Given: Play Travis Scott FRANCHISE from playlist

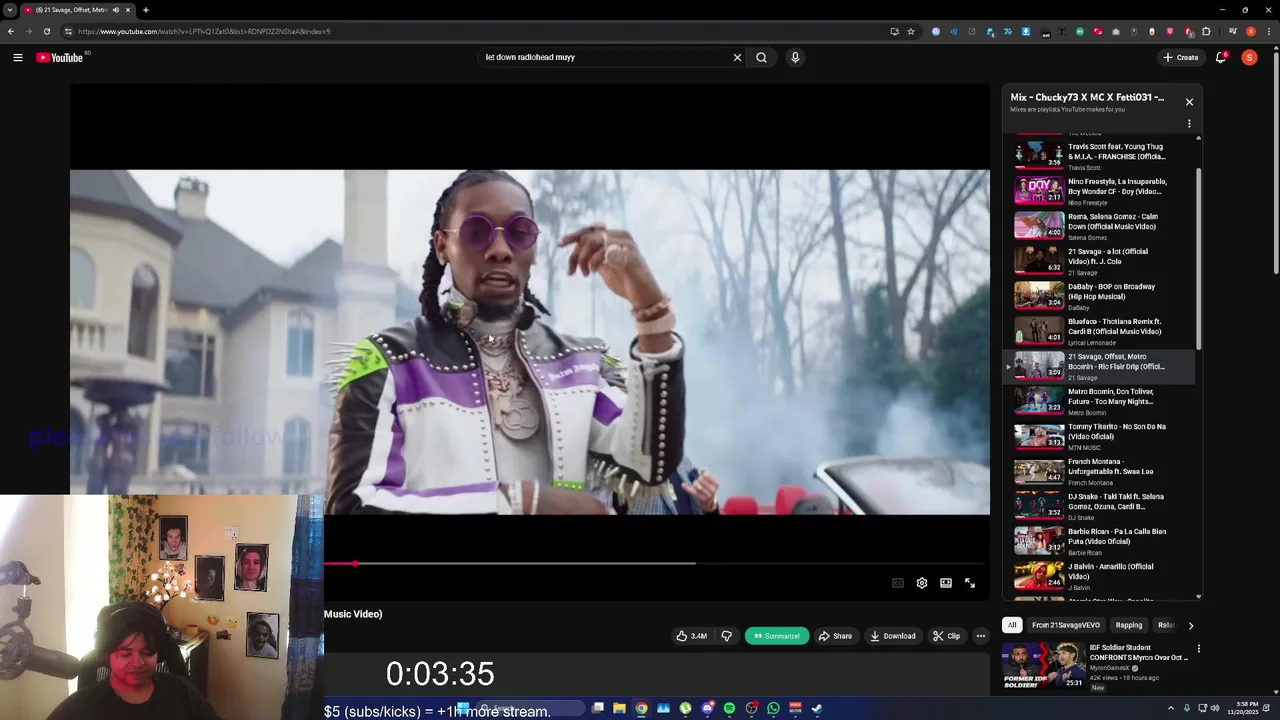Looking at the screenshot, I should (x=1098, y=155).
